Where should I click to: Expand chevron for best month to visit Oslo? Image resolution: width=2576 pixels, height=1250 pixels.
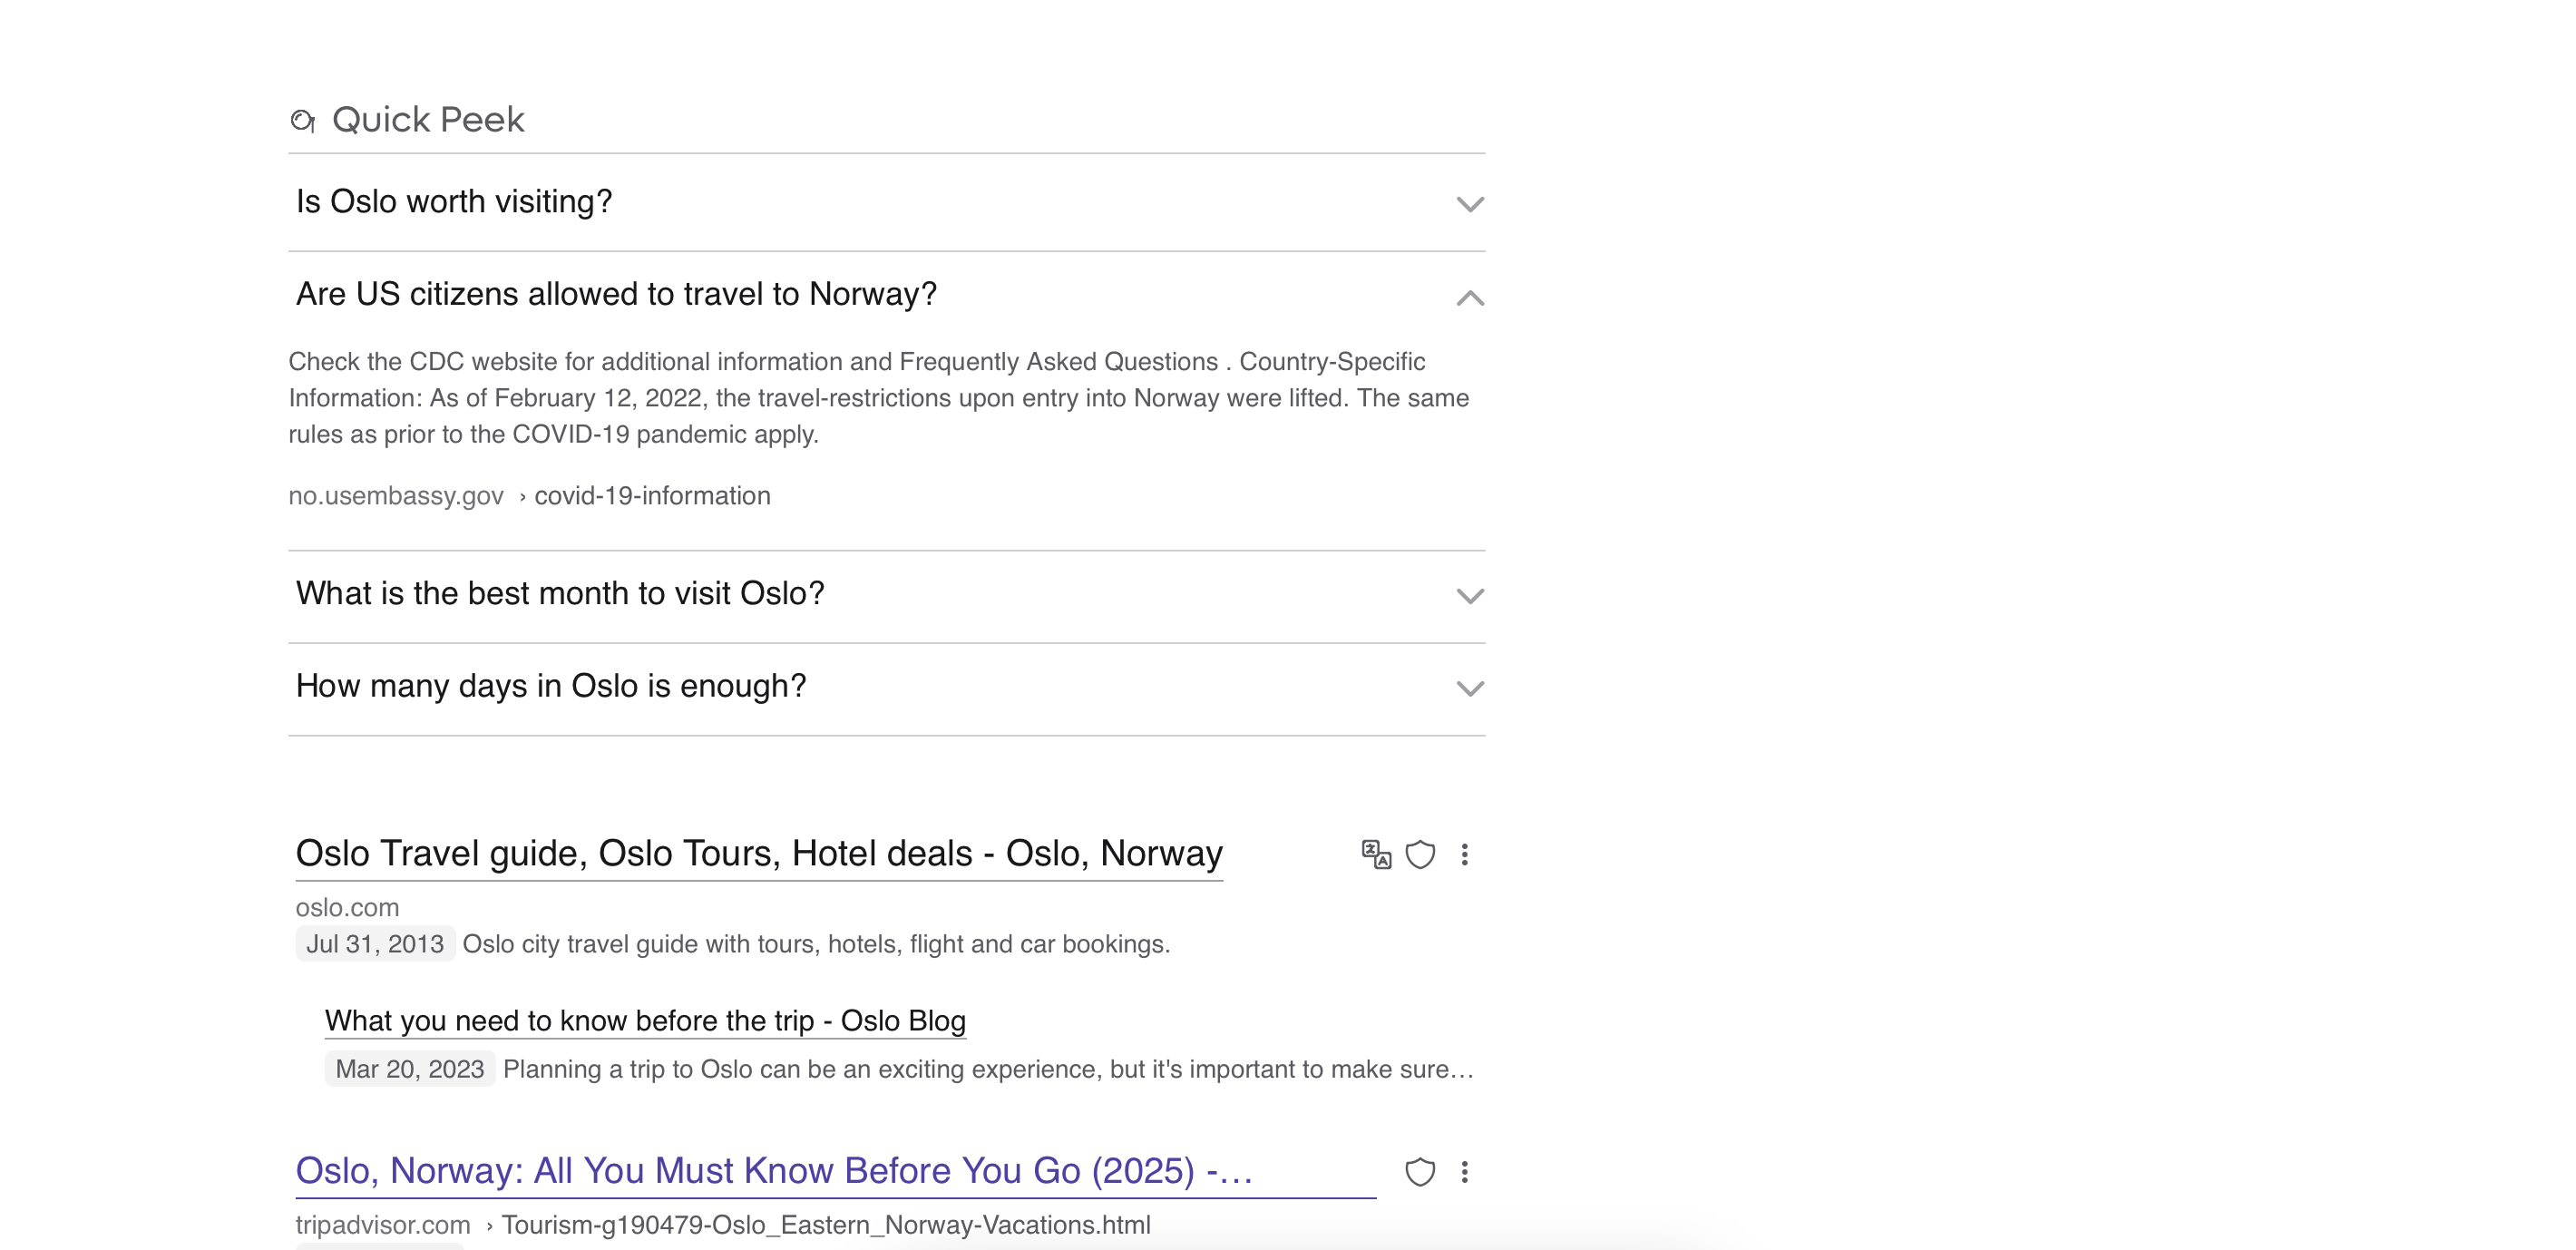[x=1470, y=597]
